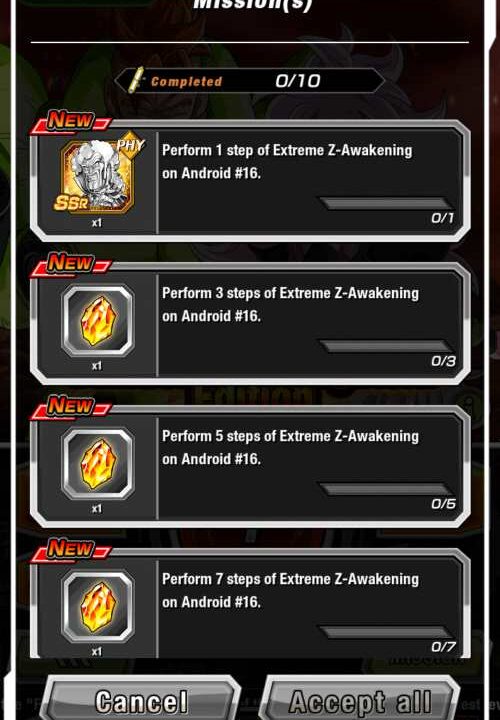500x720 pixels.
Task: Click the Cancel button
Action: coord(141,700)
